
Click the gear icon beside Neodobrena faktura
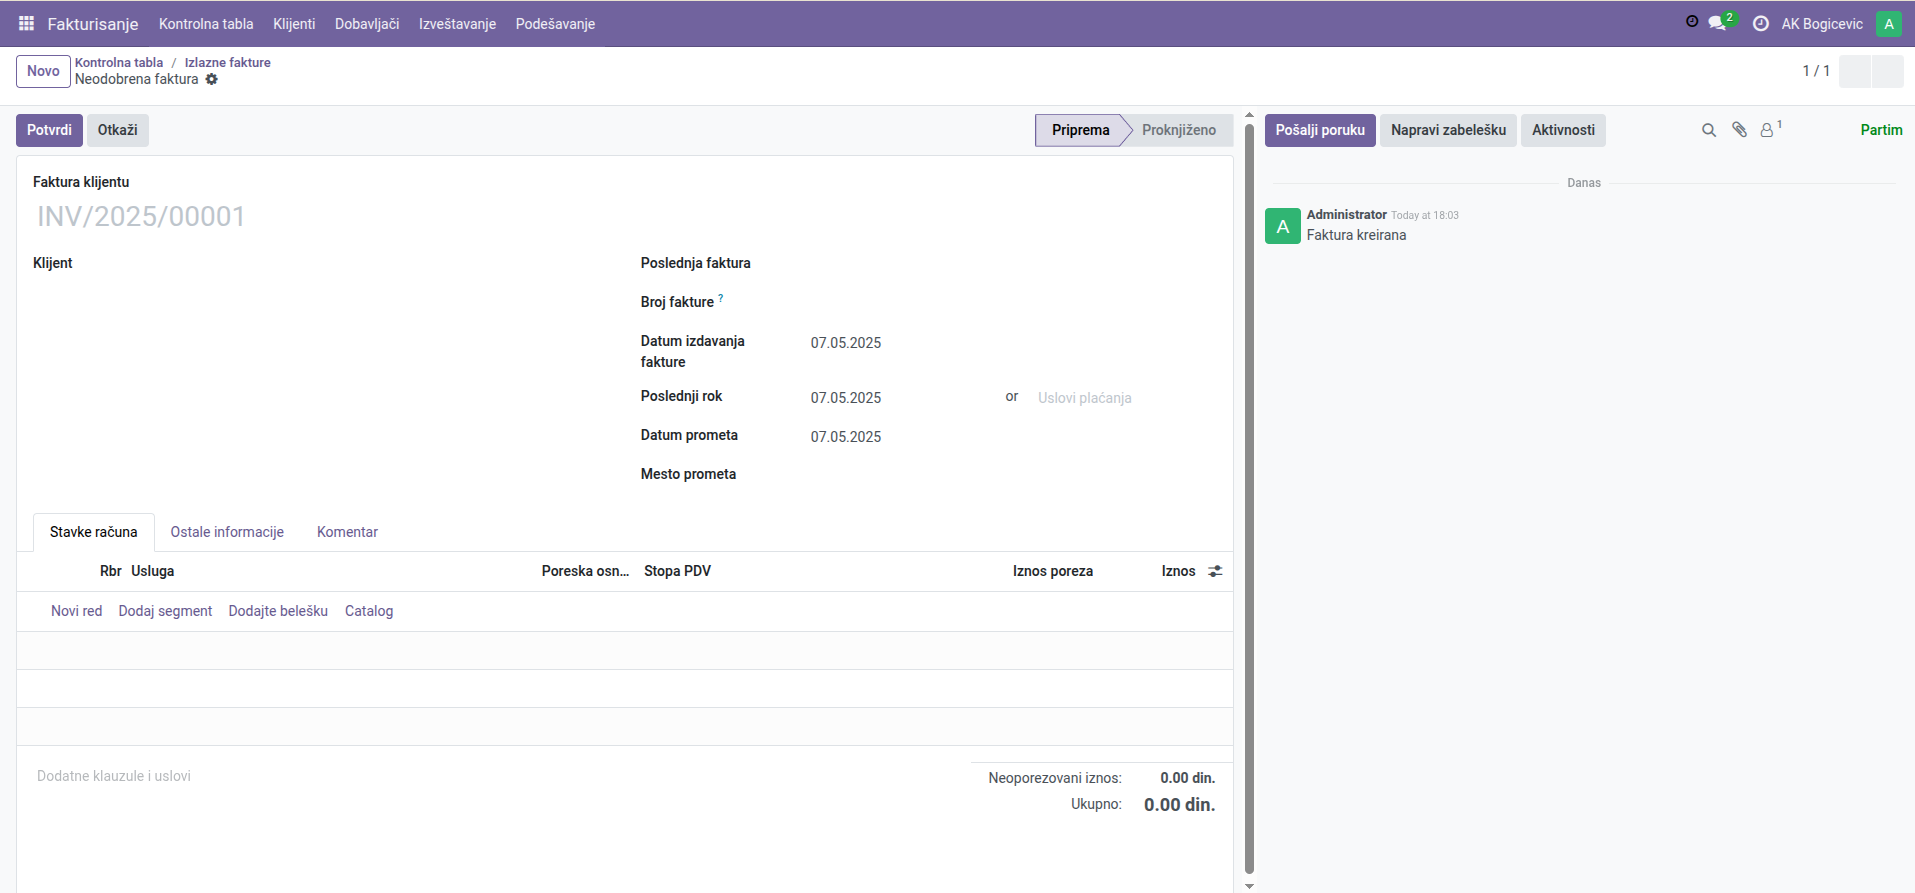212,79
